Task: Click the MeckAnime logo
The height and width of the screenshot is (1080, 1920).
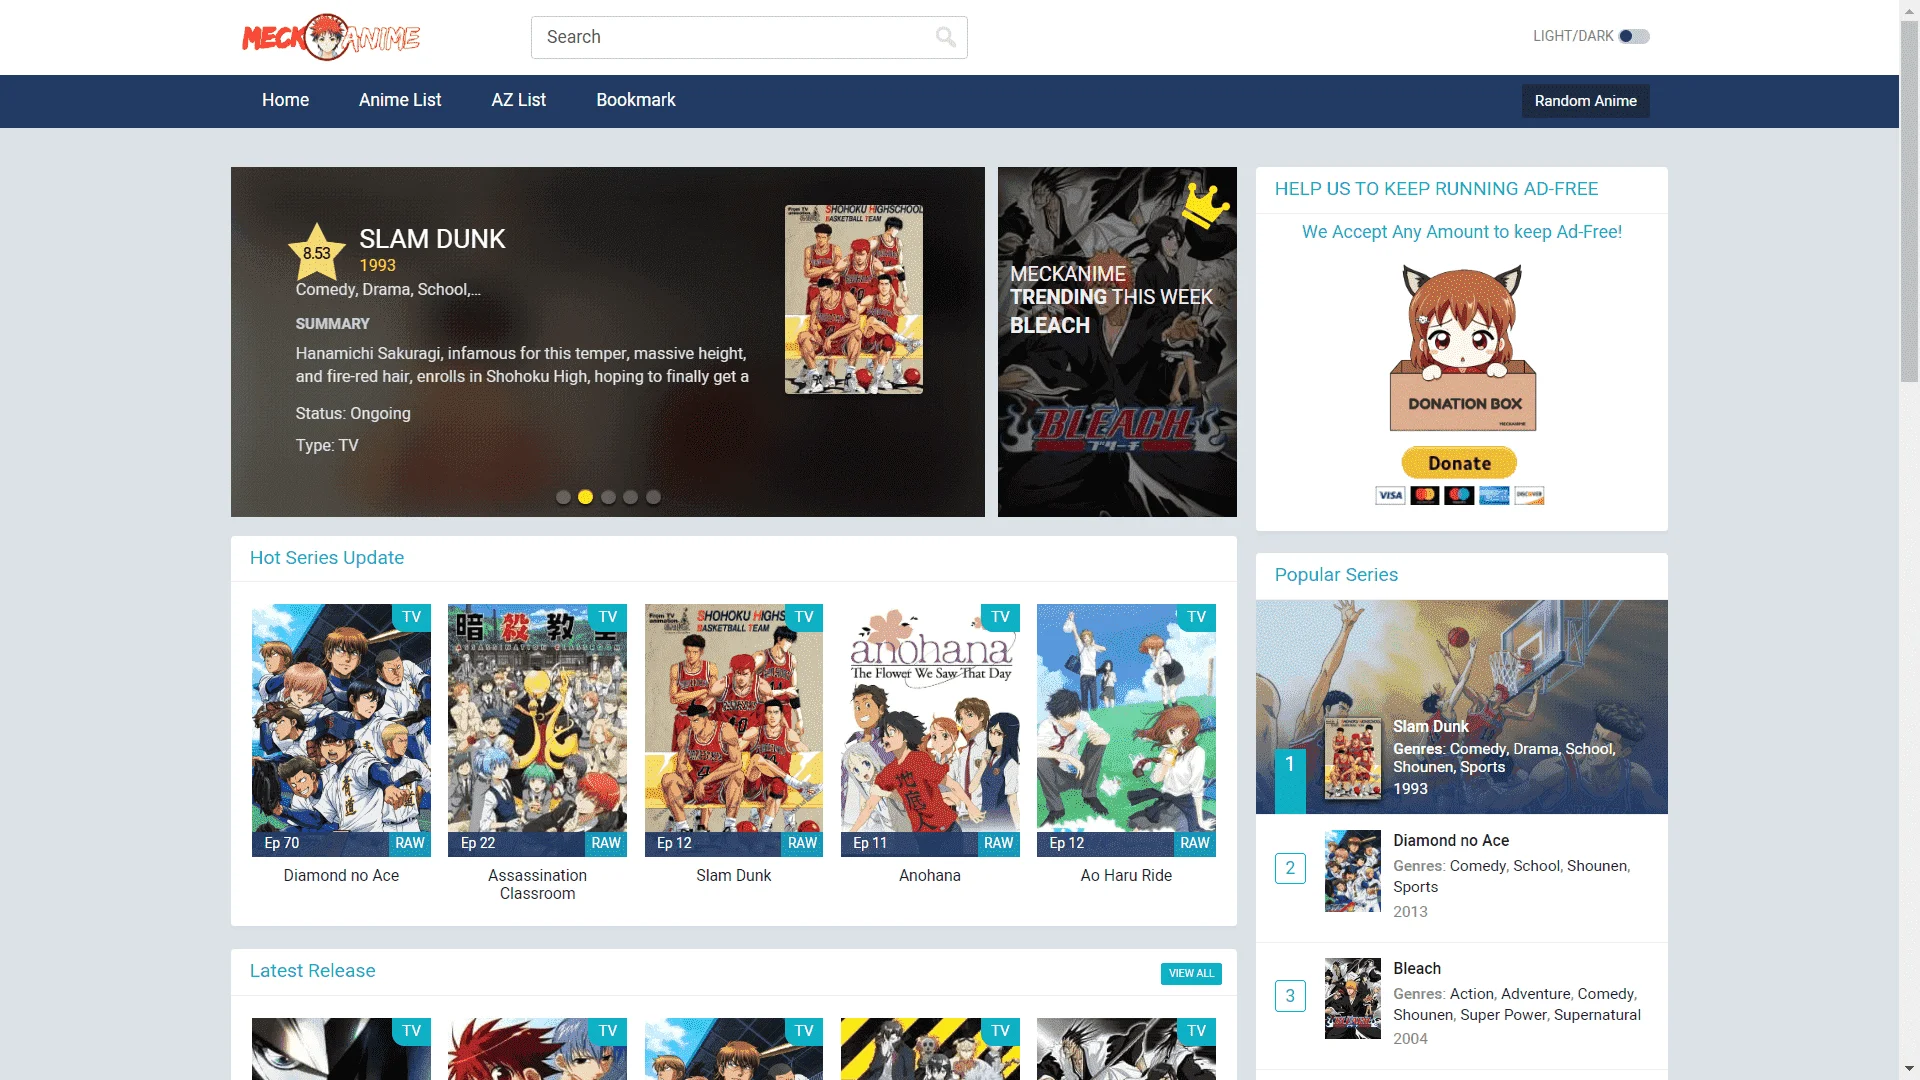Action: 331,37
